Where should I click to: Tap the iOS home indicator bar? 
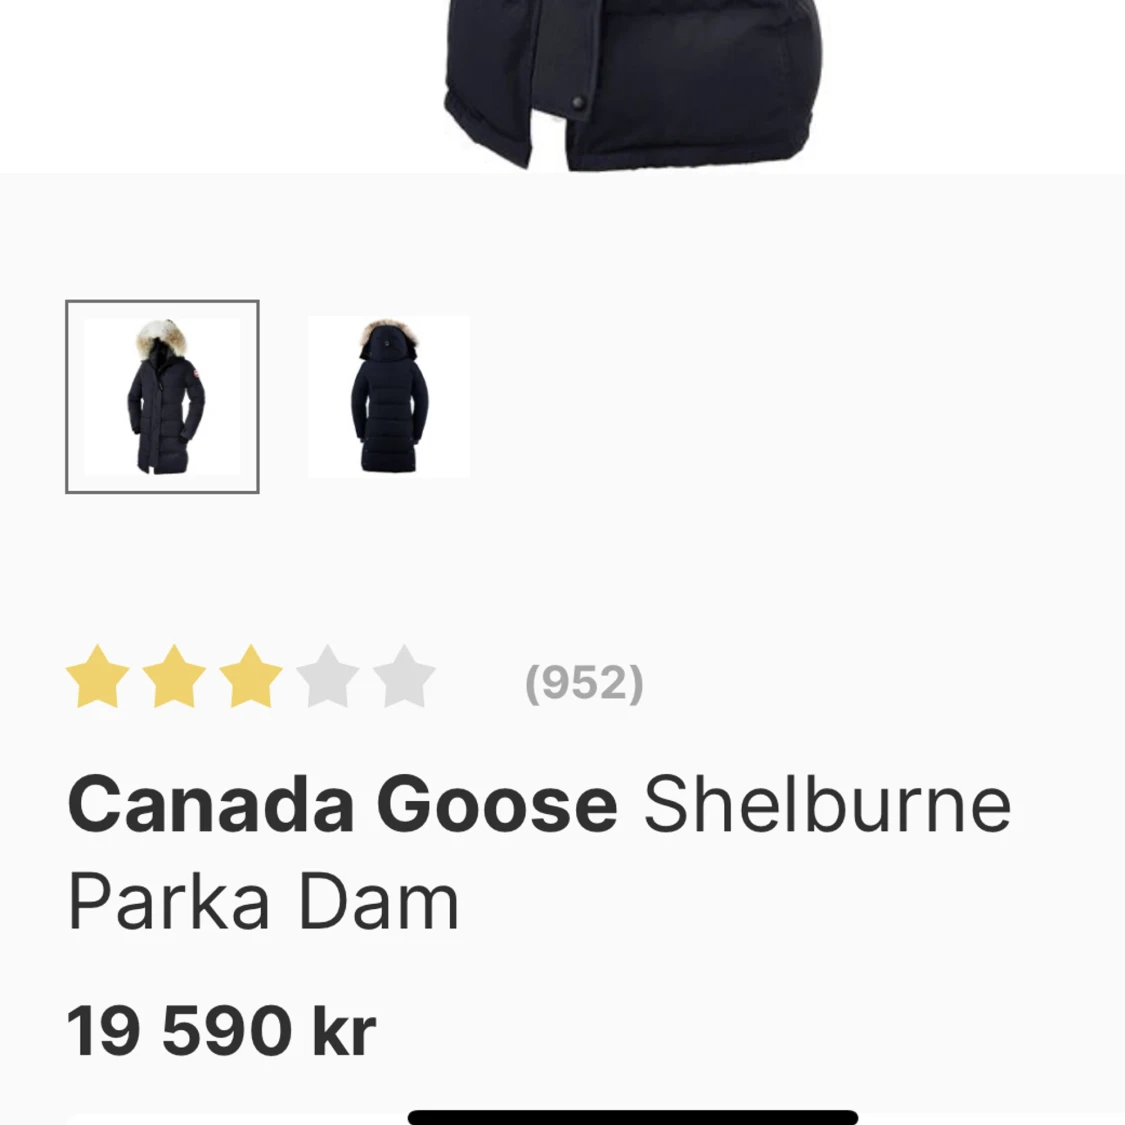[633, 1117]
